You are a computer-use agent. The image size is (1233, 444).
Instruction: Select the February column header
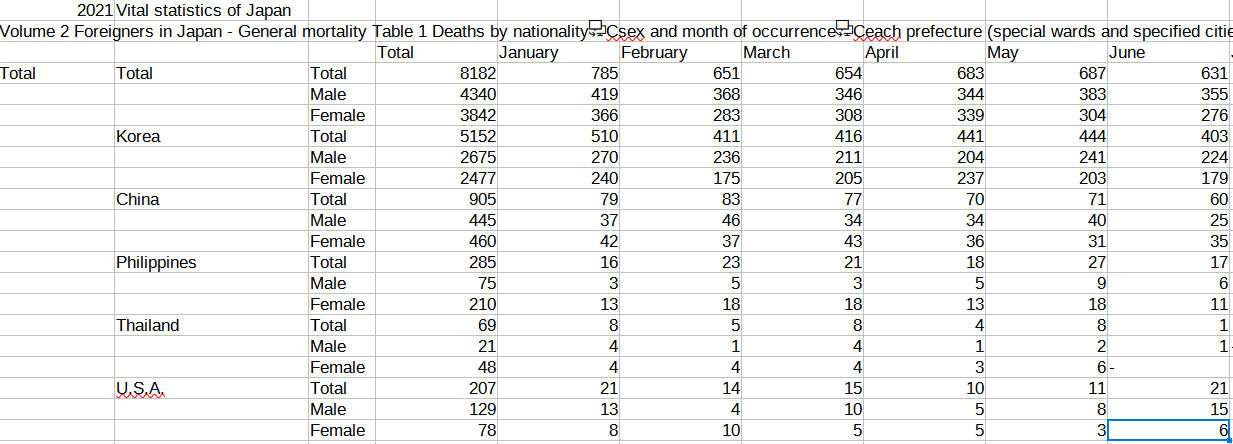(x=679, y=52)
